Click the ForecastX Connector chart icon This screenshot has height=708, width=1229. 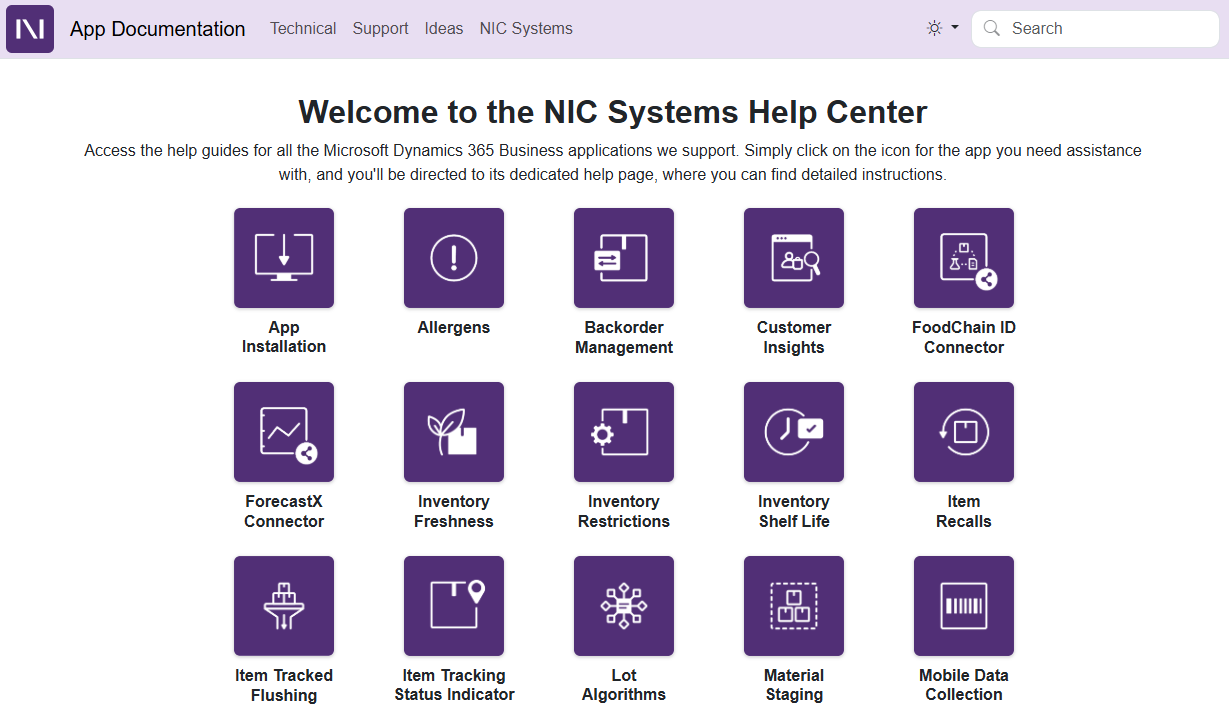tap(284, 432)
